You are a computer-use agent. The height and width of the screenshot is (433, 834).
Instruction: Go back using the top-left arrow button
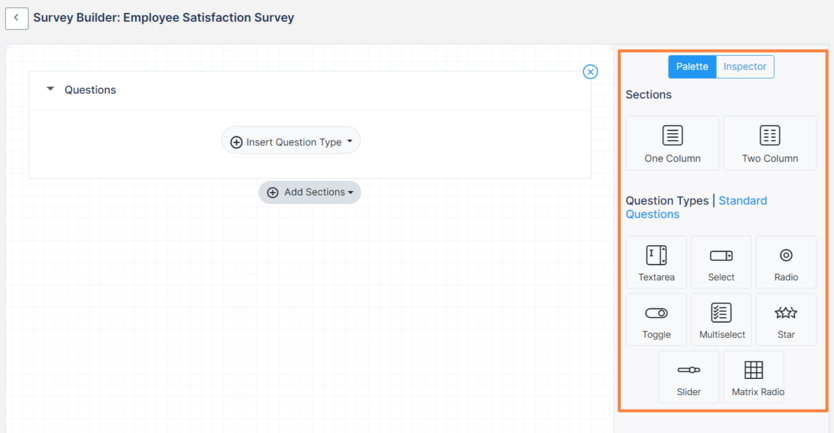pos(16,18)
